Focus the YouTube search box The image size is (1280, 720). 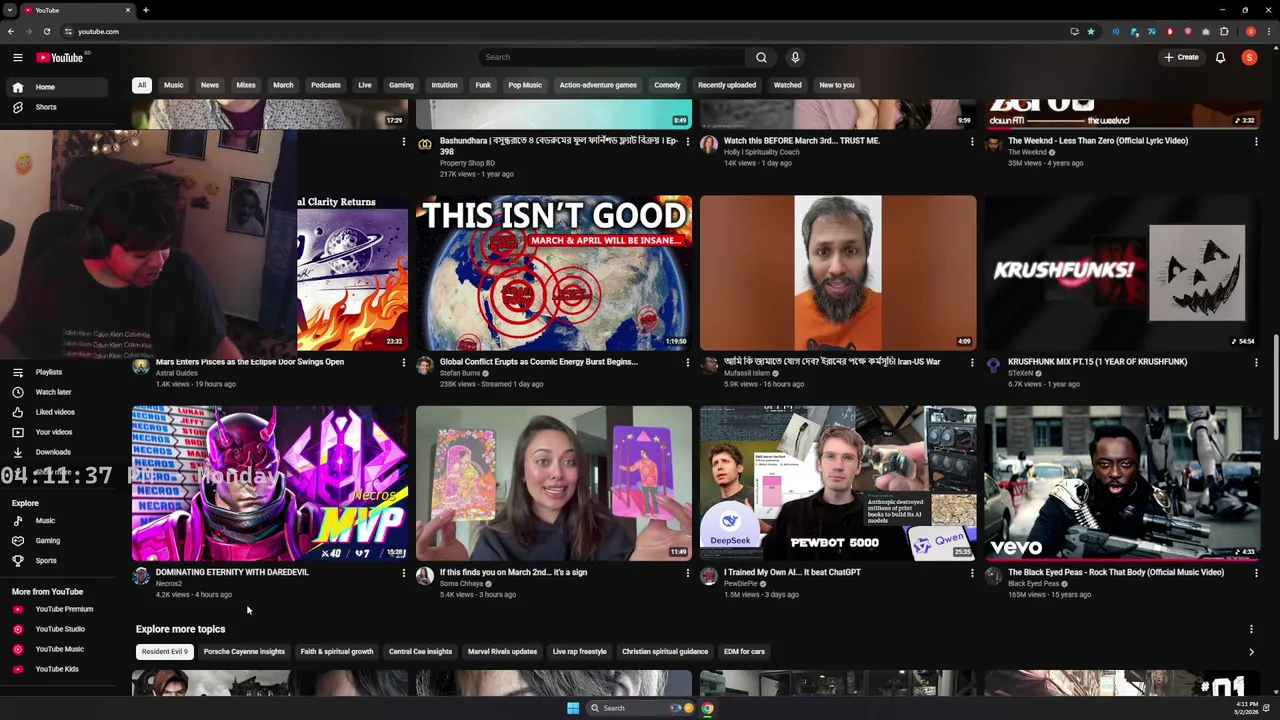(x=612, y=57)
